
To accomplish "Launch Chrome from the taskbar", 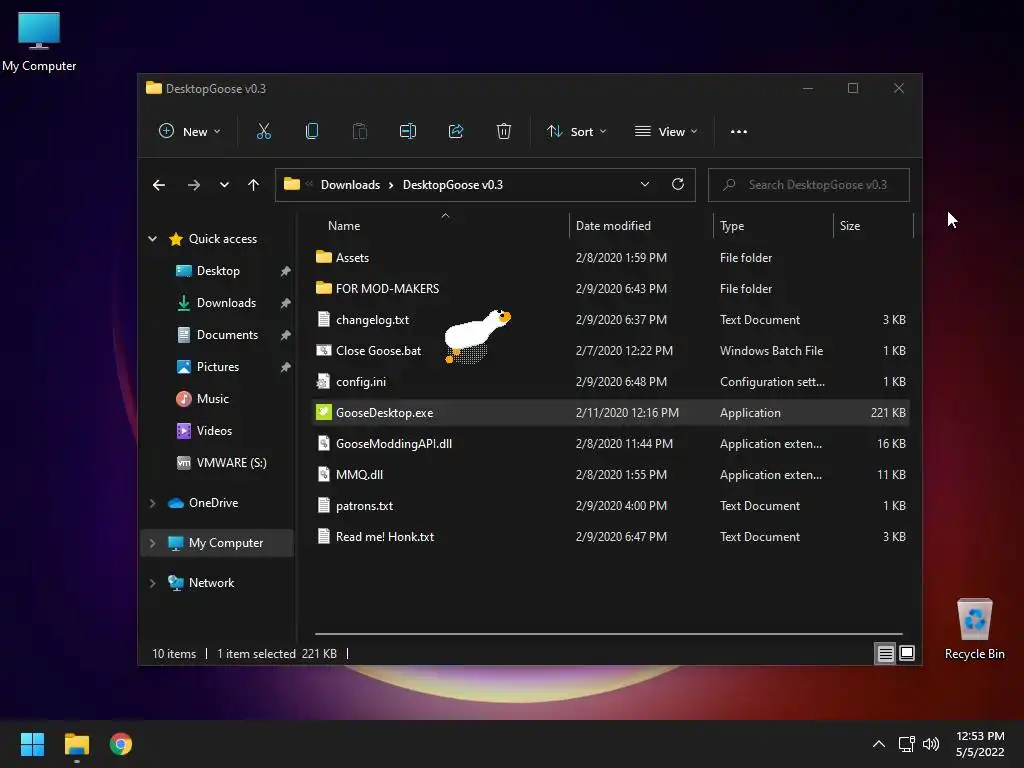I will (x=121, y=744).
